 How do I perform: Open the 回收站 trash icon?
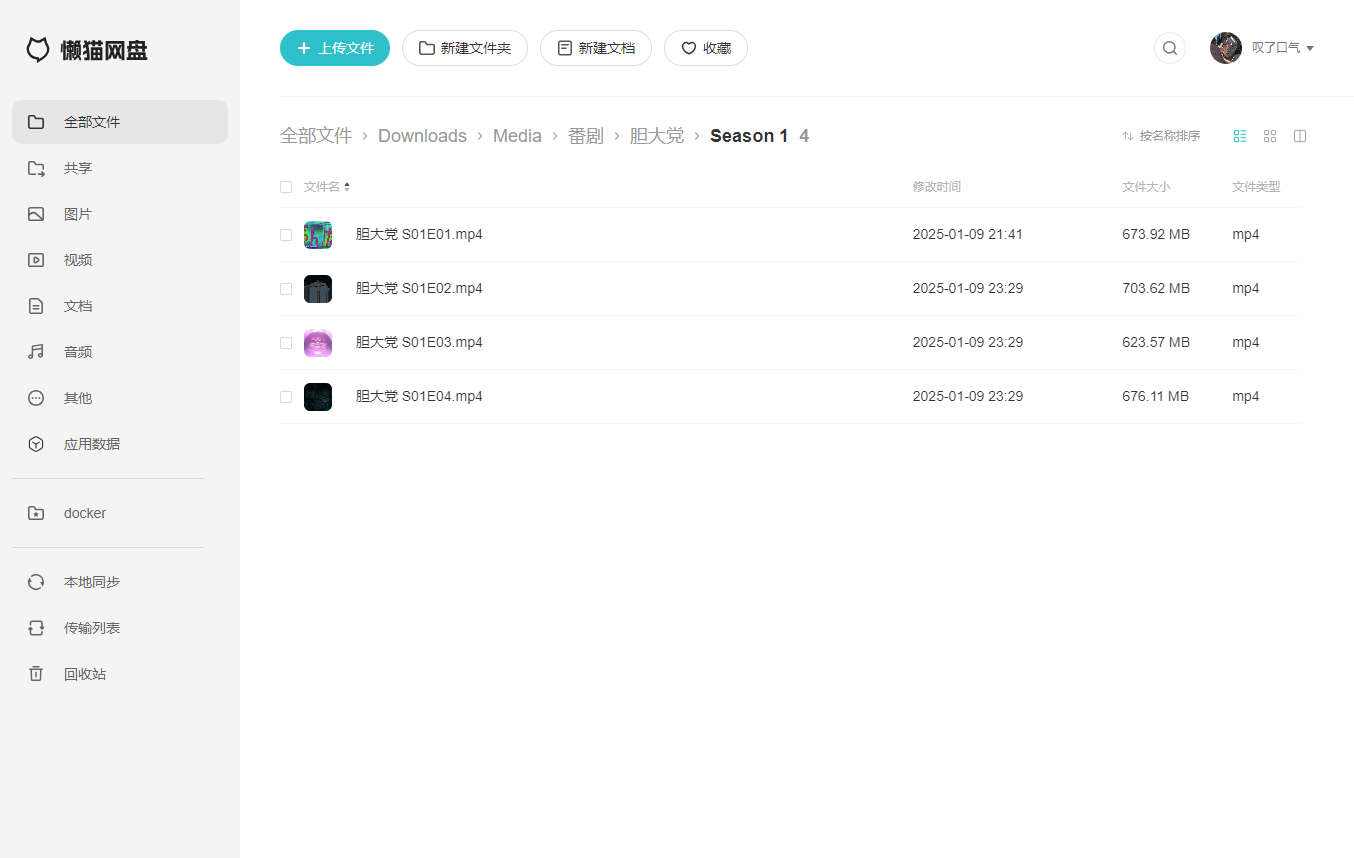[36, 674]
